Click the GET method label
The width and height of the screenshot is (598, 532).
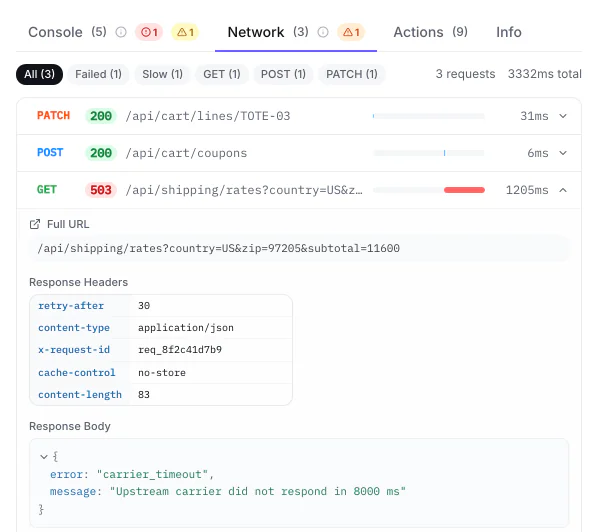coord(47,190)
